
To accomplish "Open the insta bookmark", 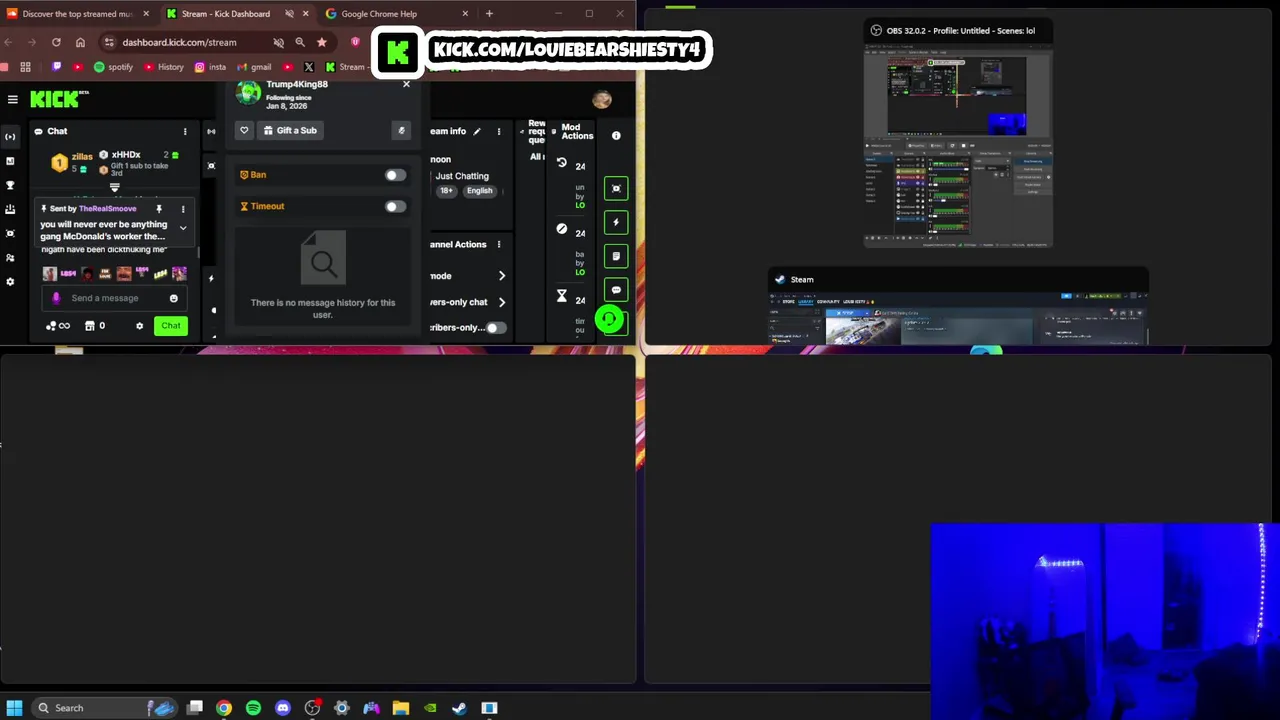I will click(x=210, y=67).
